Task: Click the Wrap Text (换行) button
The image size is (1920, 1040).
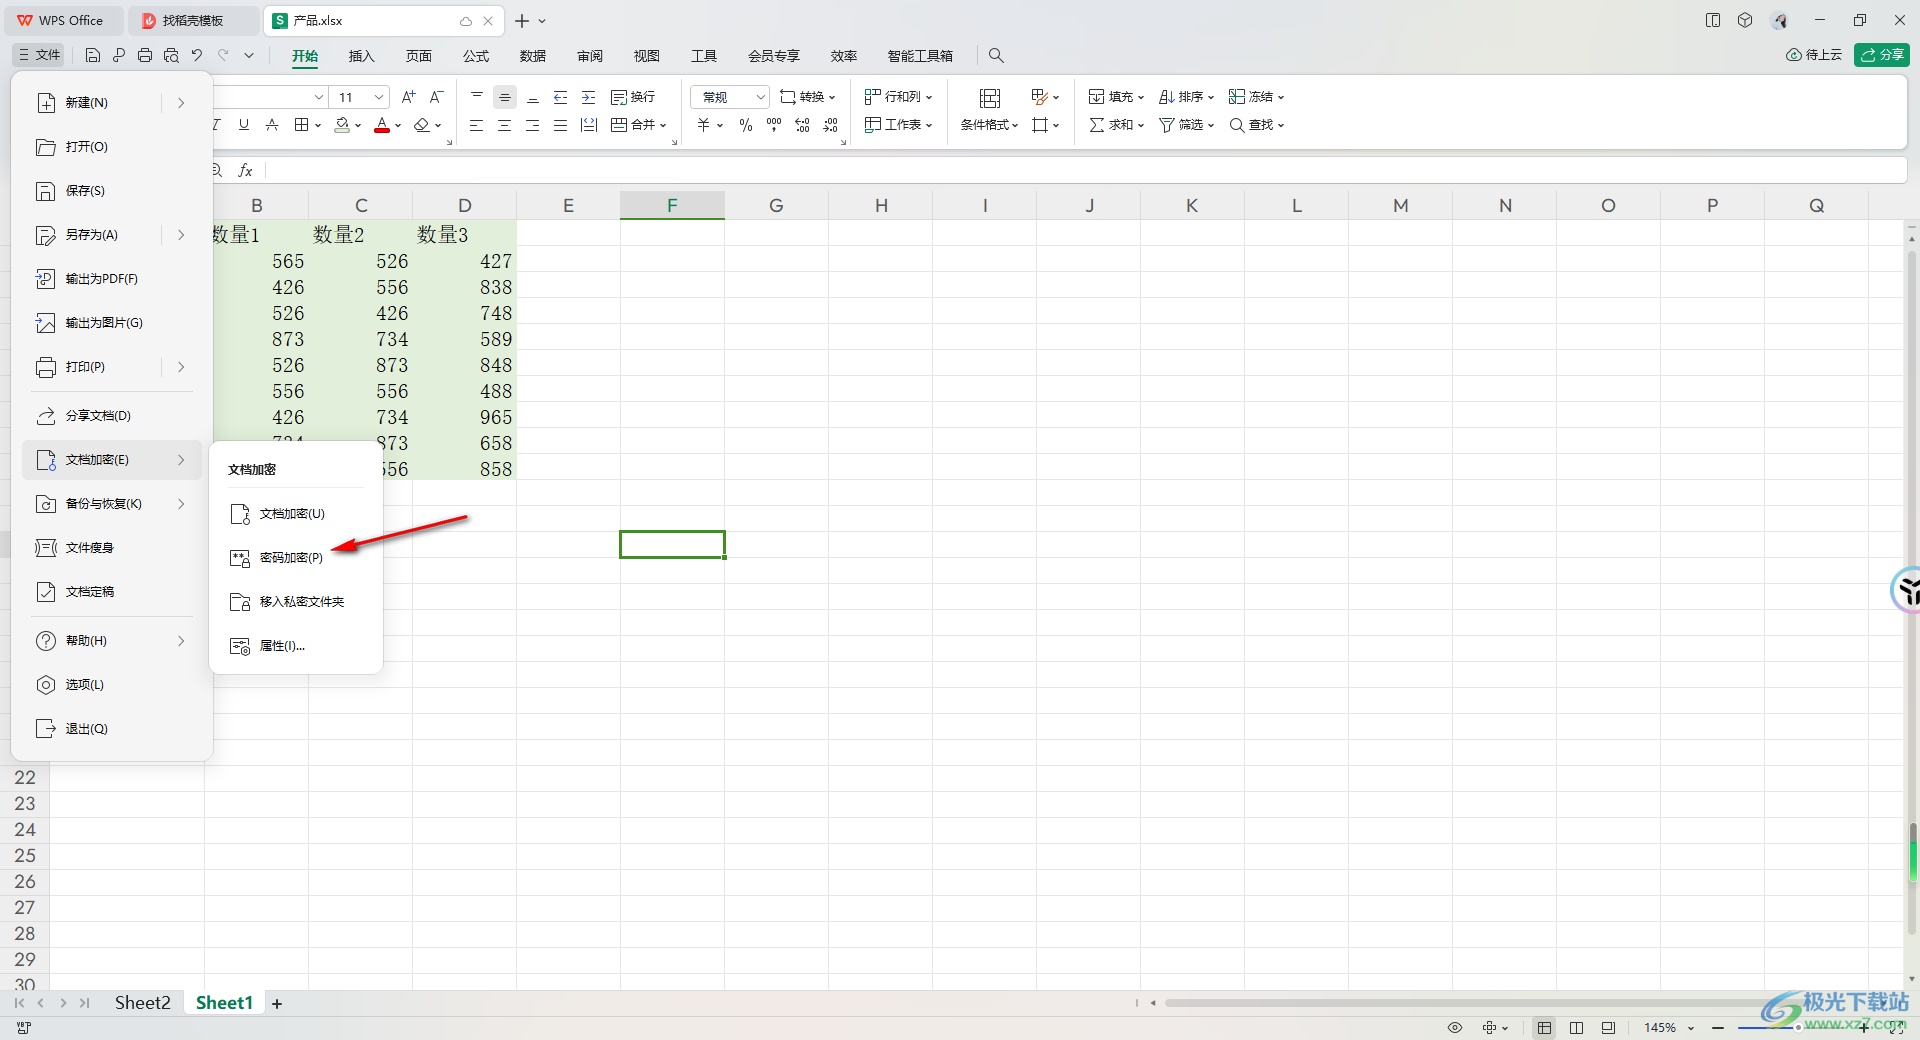Action: click(x=633, y=97)
